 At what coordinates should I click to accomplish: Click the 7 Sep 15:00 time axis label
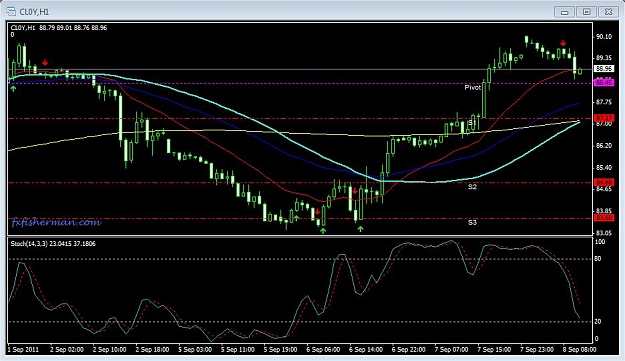[x=494, y=349]
